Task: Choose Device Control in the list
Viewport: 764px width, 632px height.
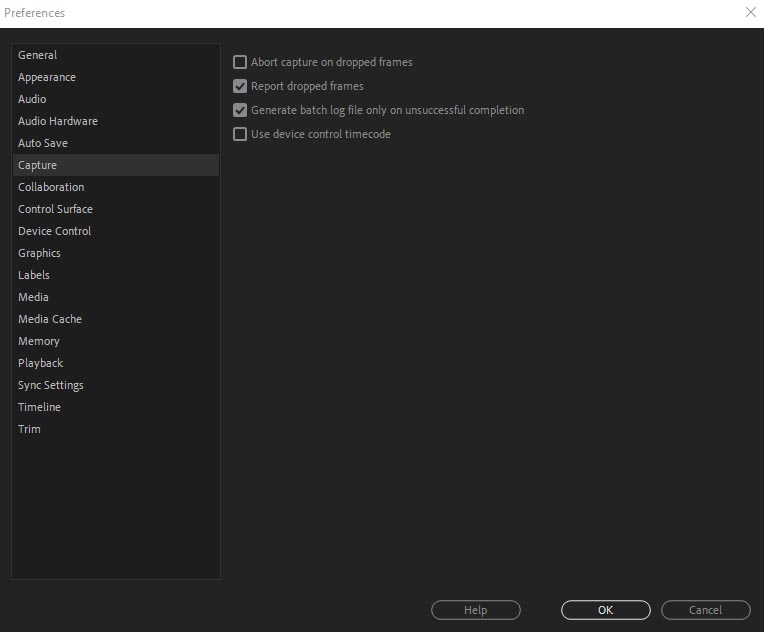Action: point(116,231)
